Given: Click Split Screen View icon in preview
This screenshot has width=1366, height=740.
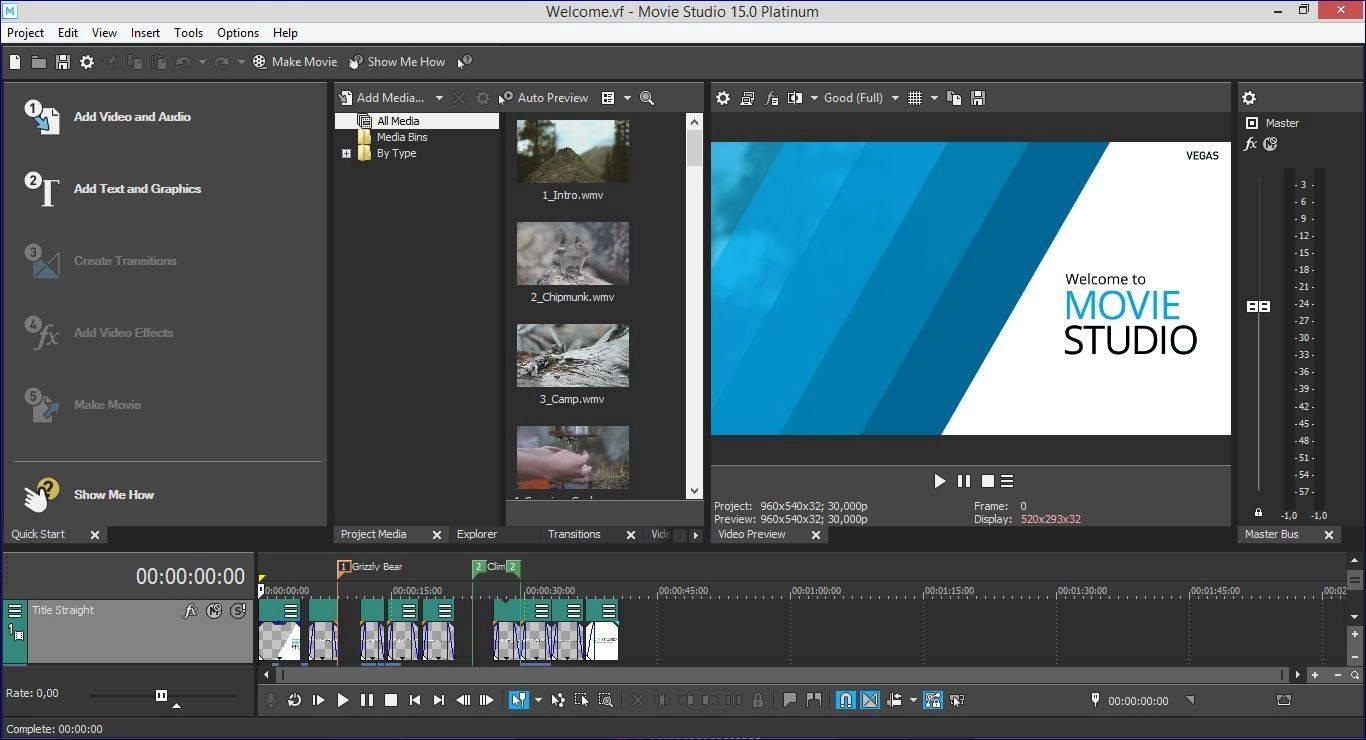Looking at the screenshot, I should click(795, 98).
